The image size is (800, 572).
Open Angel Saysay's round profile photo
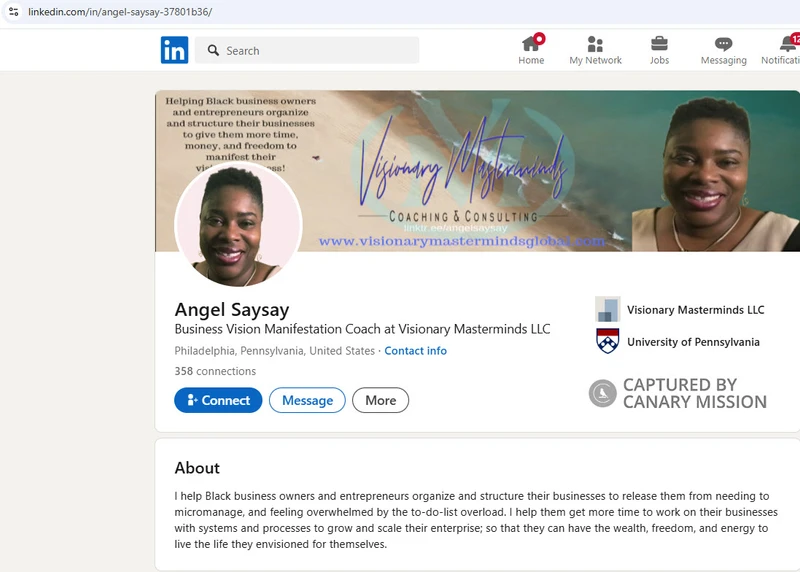coord(238,225)
